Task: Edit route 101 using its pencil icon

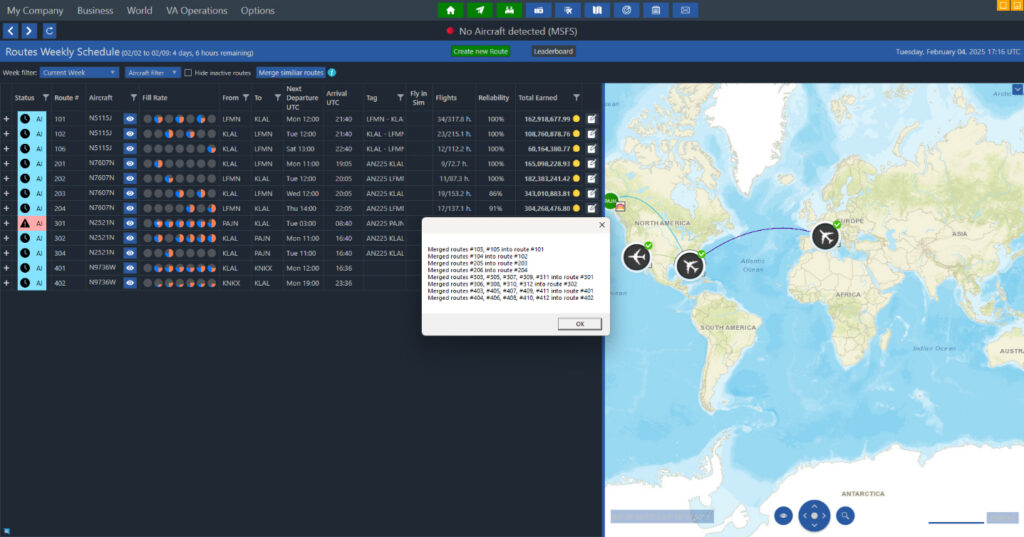Action: pos(592,119)
